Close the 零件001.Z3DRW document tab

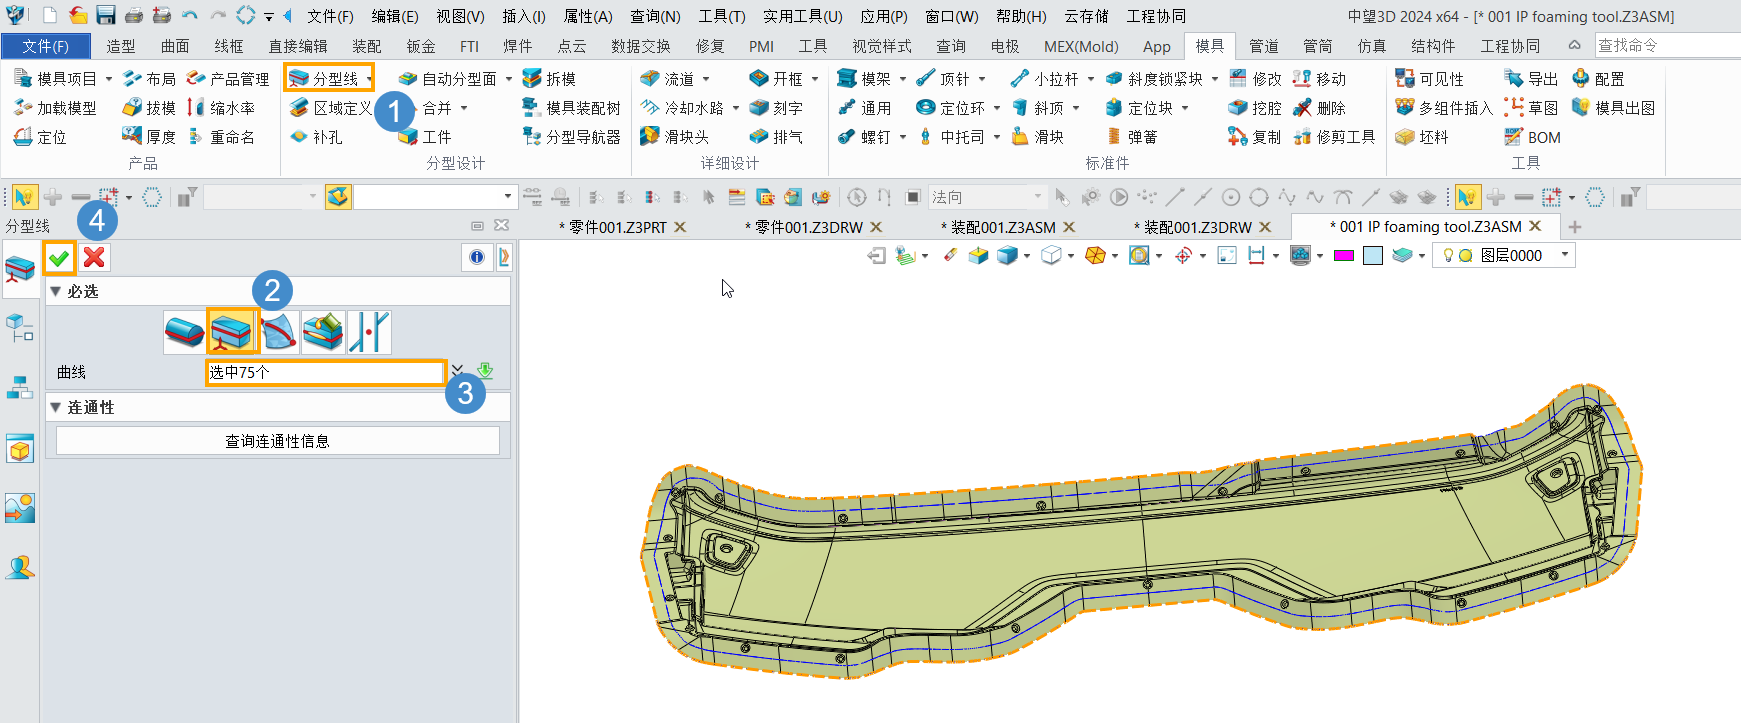click(x=876, y=227)
